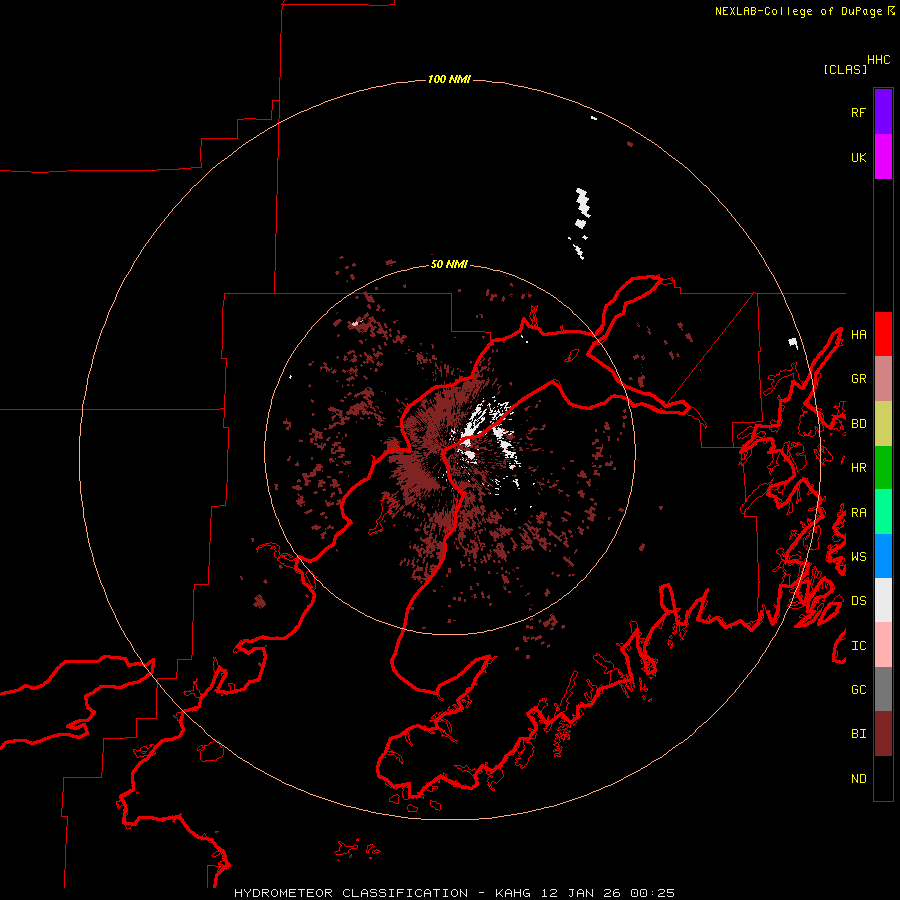Click the ND black legend block

(883, 778)
